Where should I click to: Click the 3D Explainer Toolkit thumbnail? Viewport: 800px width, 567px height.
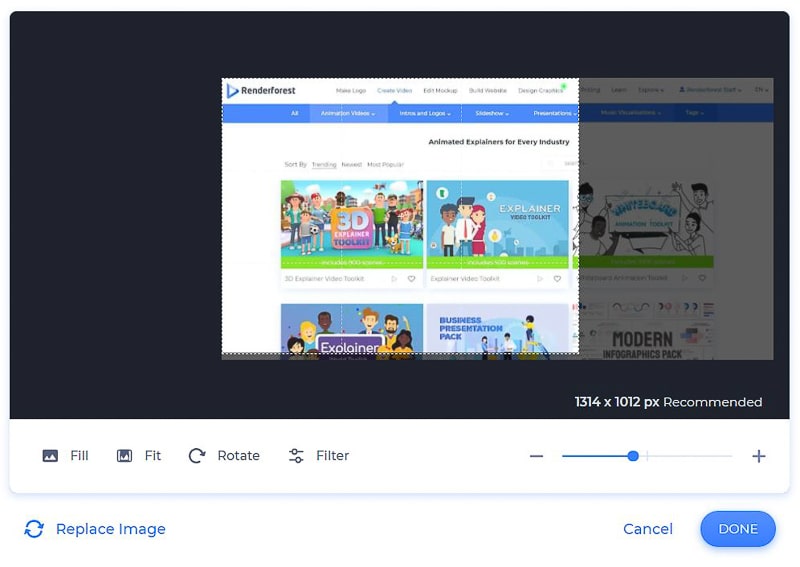352,224
